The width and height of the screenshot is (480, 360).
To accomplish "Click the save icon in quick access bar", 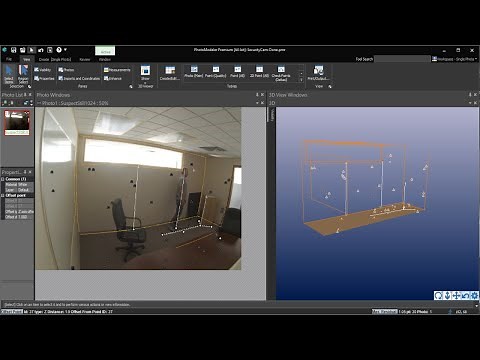I will point(14,50).
